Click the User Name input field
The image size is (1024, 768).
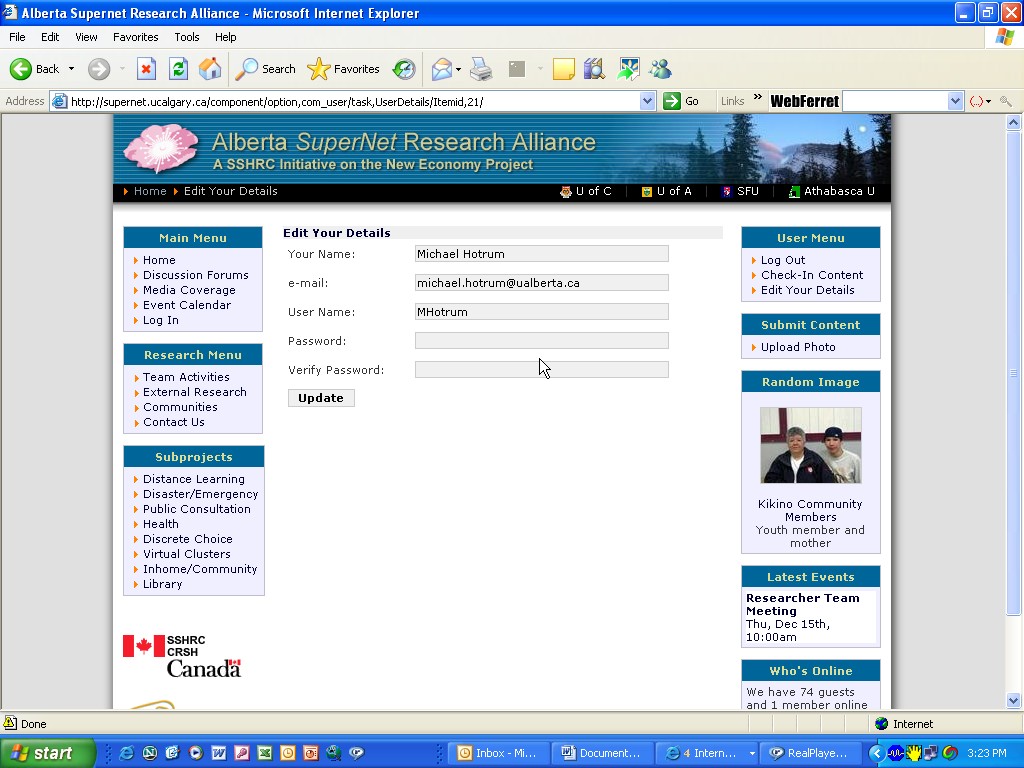coord(541,312)
